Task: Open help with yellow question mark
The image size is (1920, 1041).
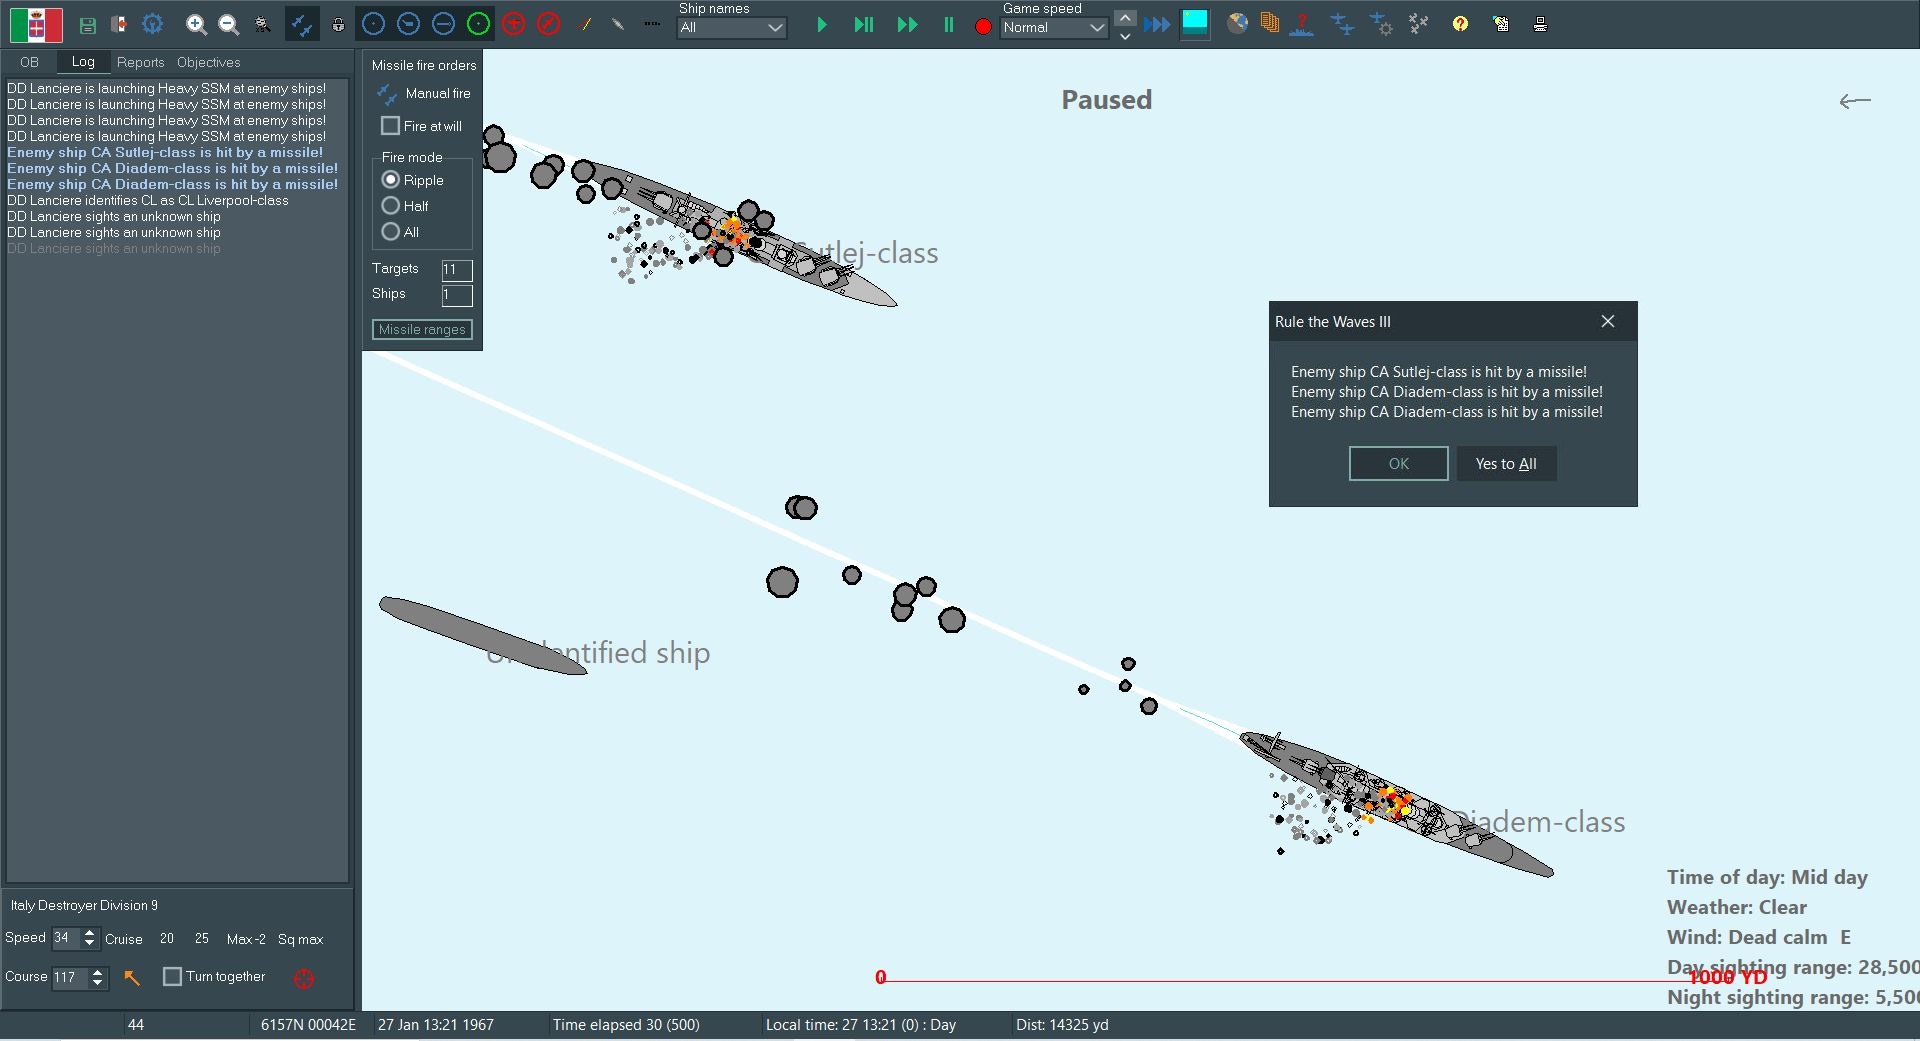Action: coord(1460,24)
